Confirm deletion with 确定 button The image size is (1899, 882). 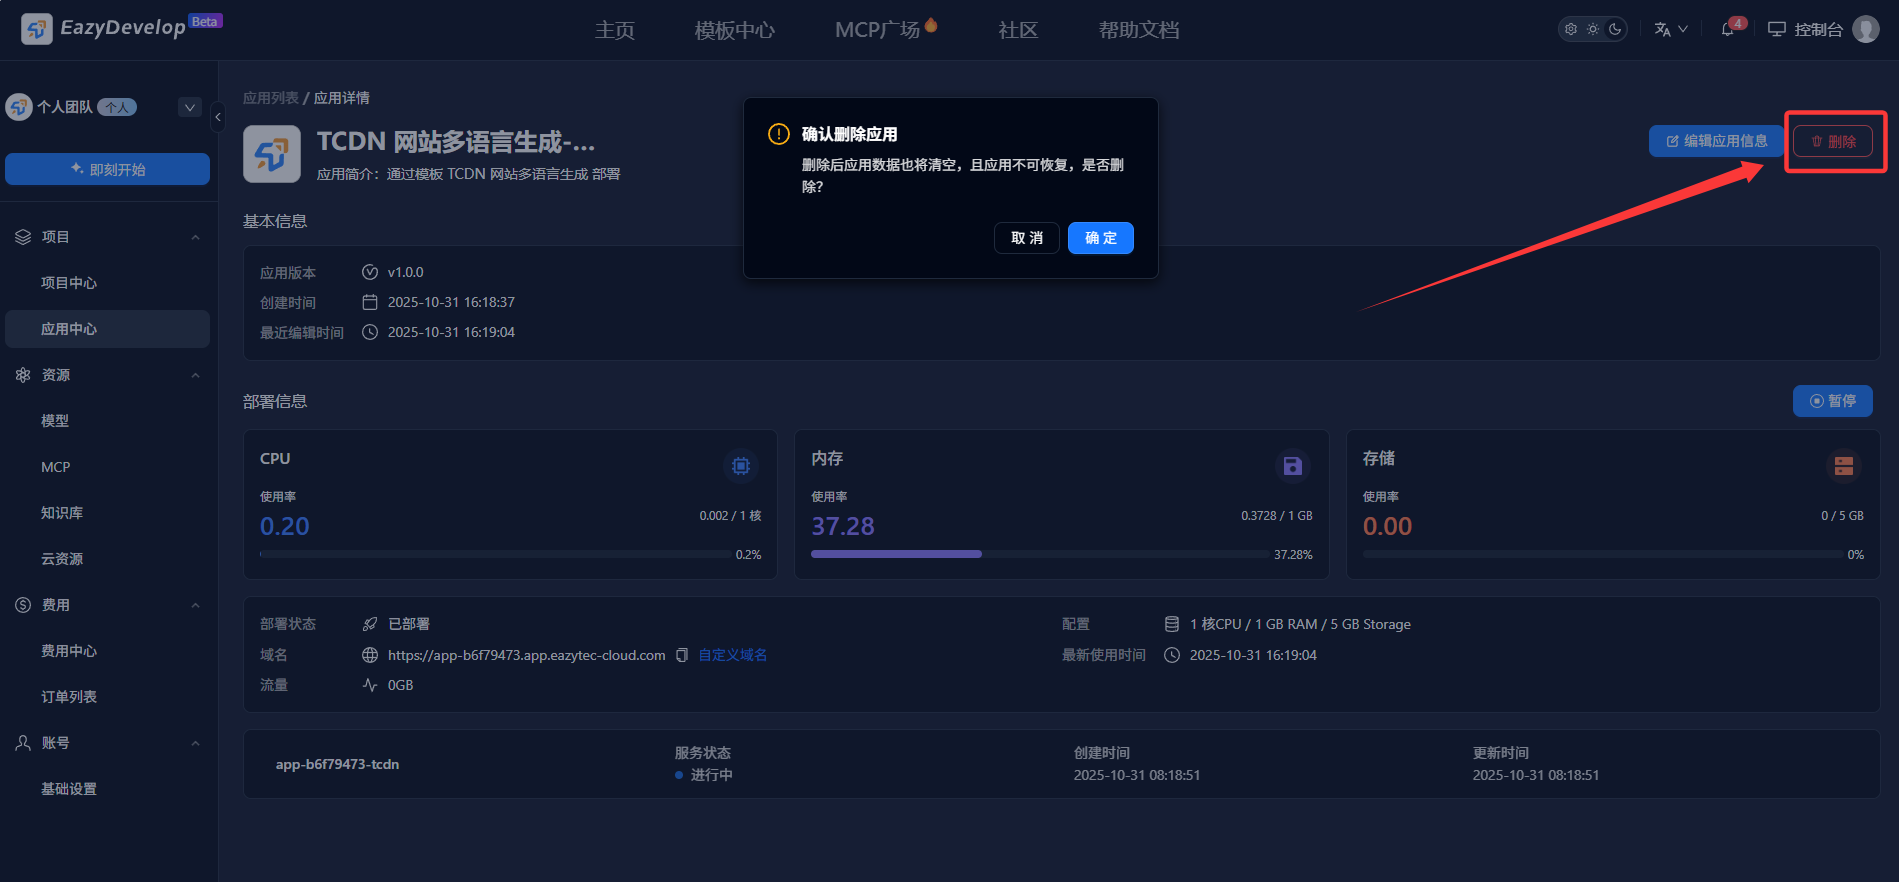pyautogui.click(x=1100, y=238)
